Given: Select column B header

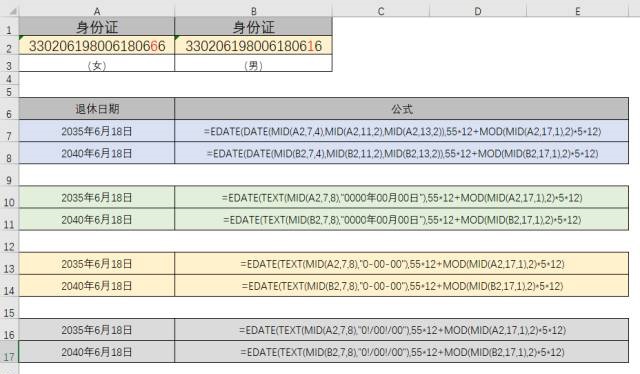Looking at the screenshot, I should pos(253,11).
